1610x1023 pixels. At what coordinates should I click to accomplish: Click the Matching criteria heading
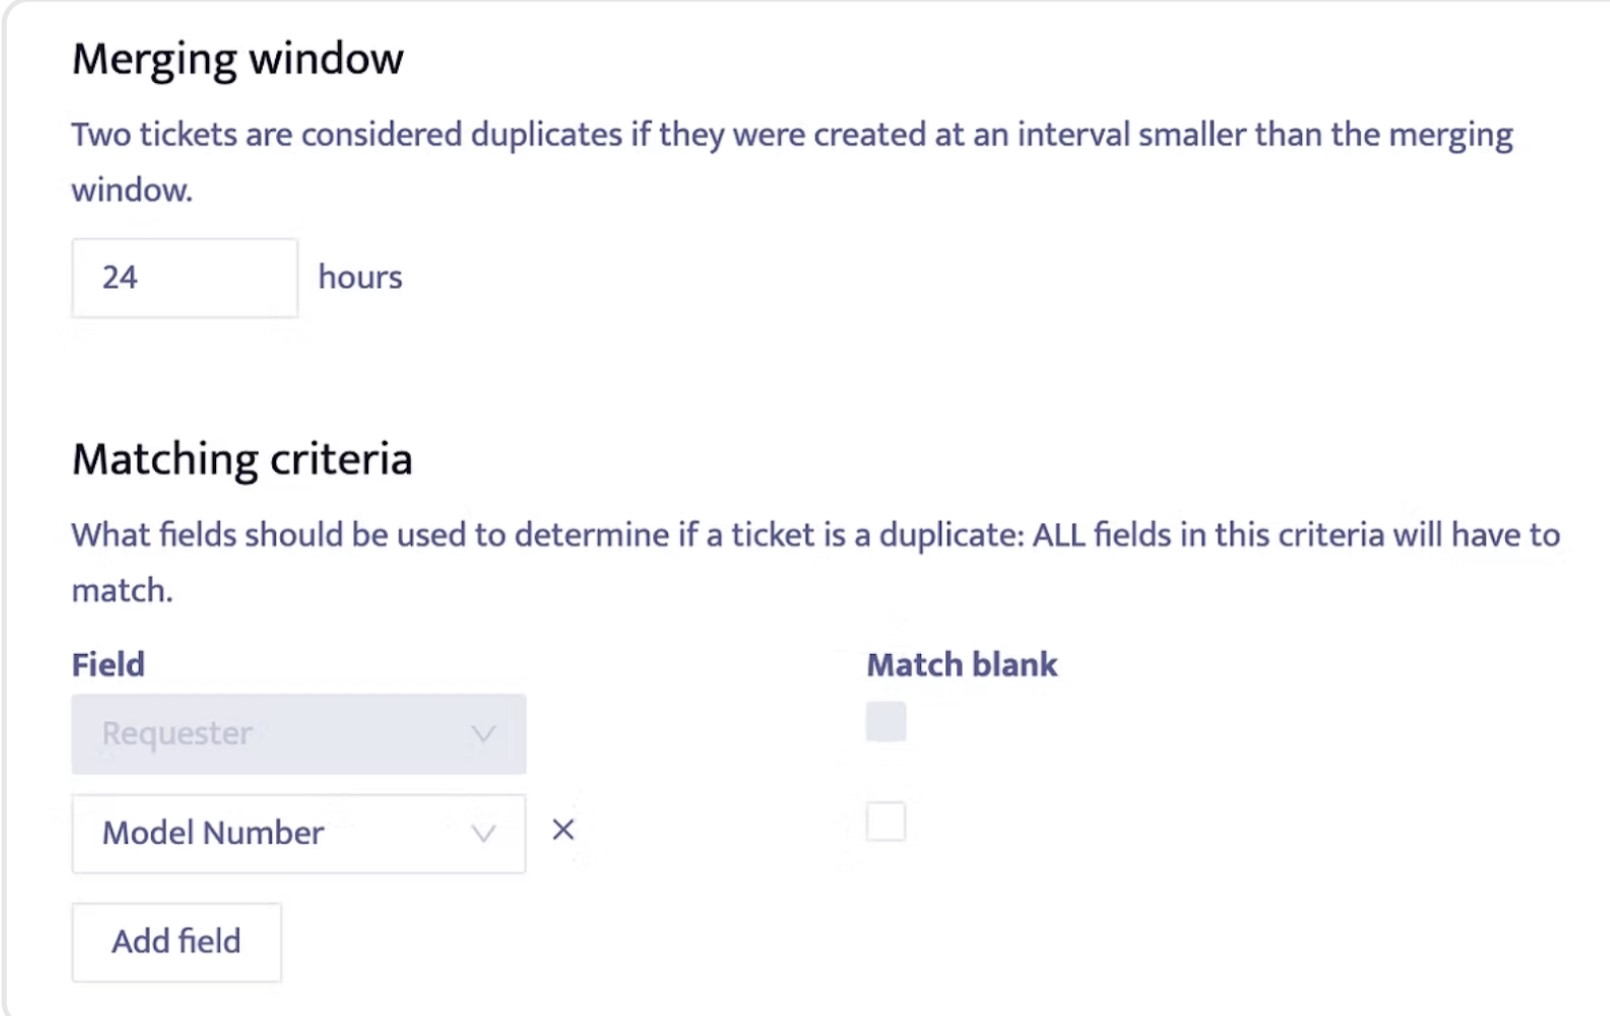(242, 460)
